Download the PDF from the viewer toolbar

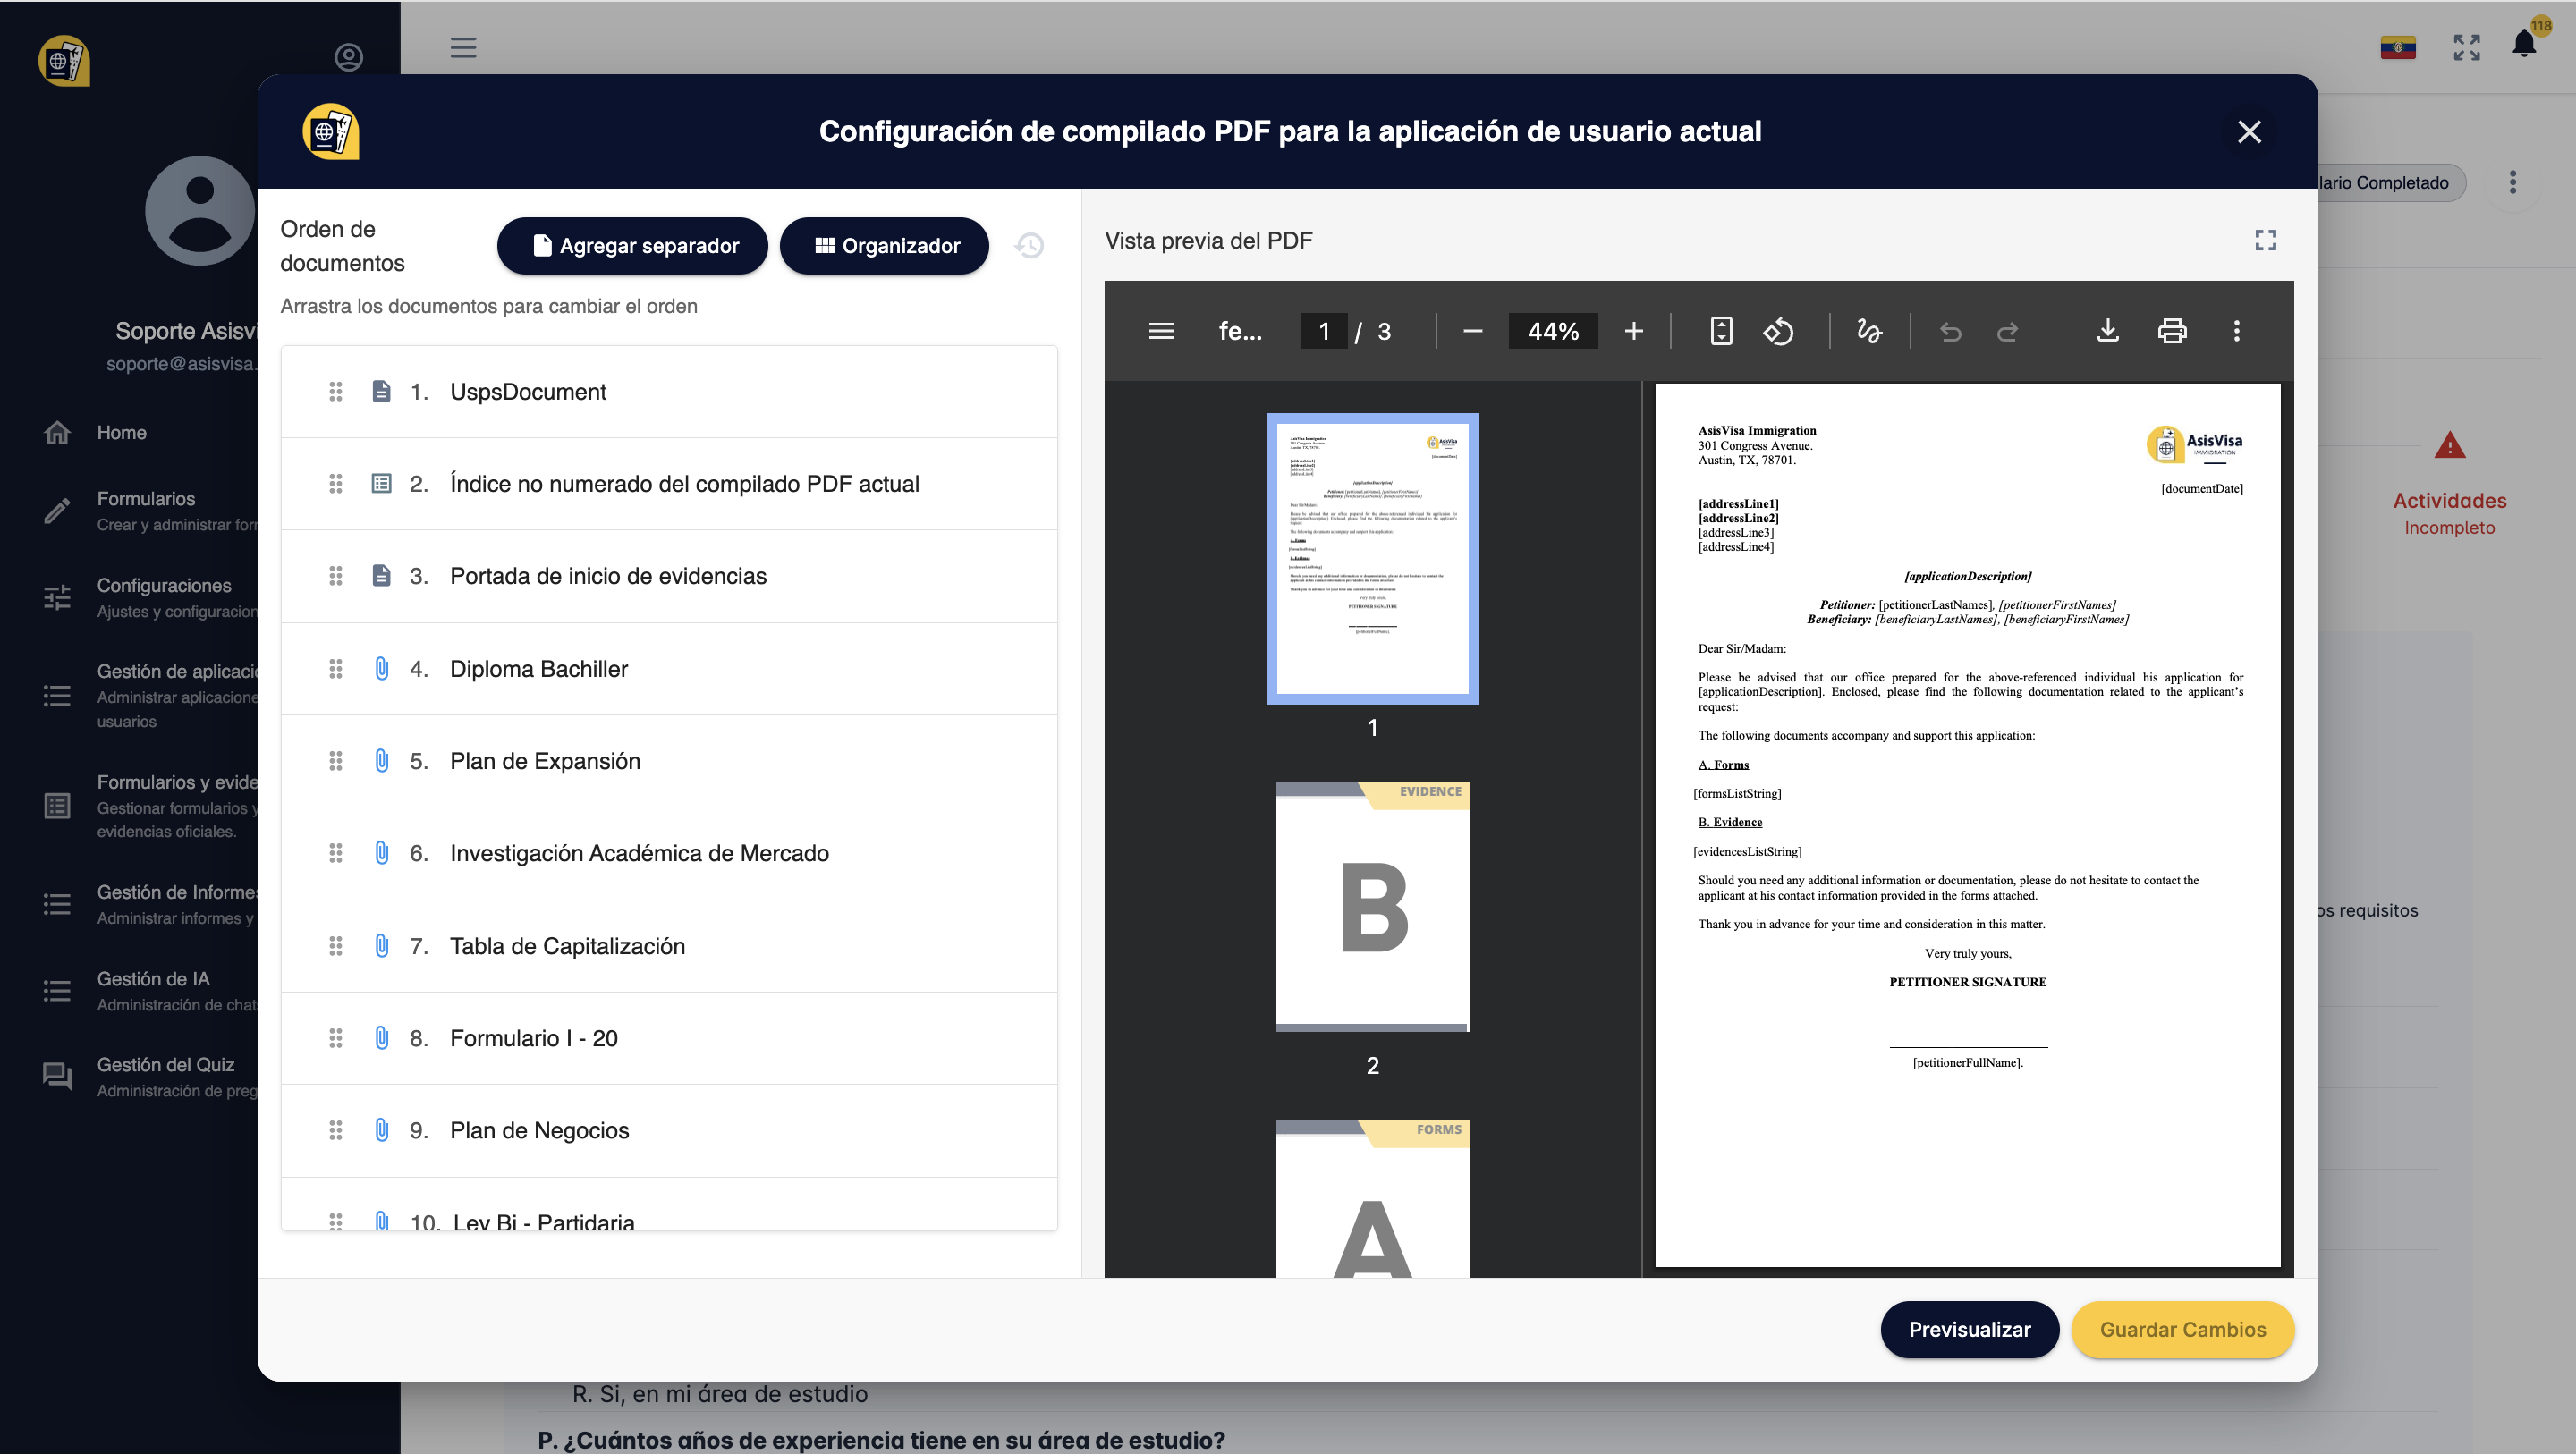point(2108,331)
